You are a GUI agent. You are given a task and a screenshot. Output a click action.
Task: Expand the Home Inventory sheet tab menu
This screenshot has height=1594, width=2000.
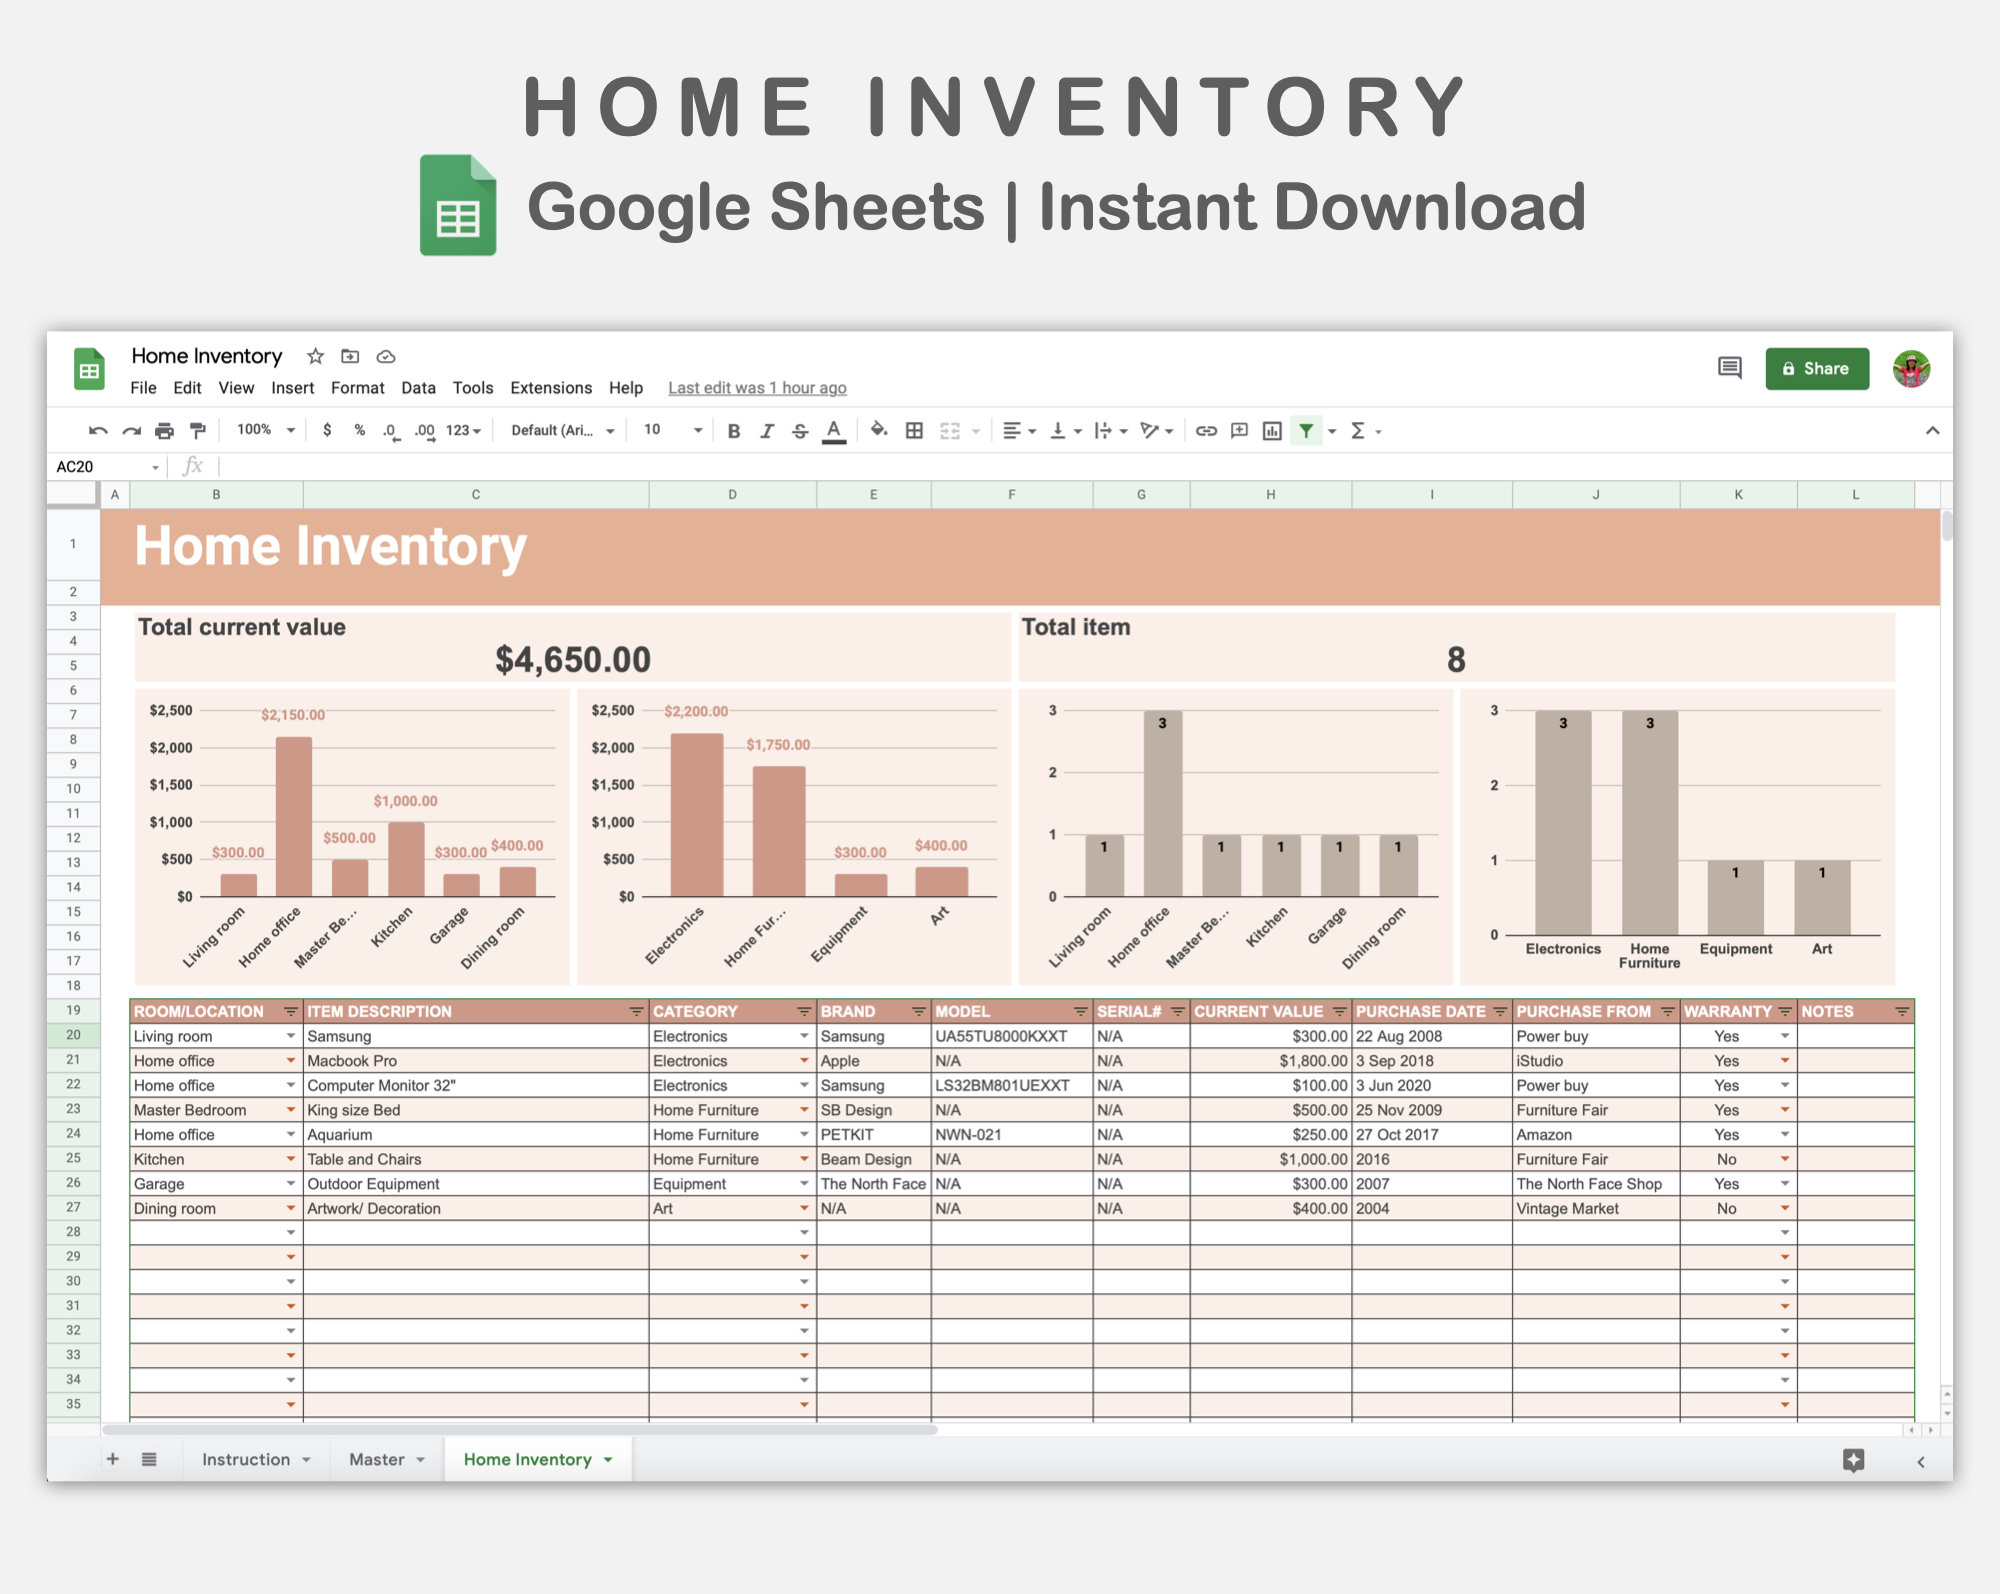[x=607, y=1459]
